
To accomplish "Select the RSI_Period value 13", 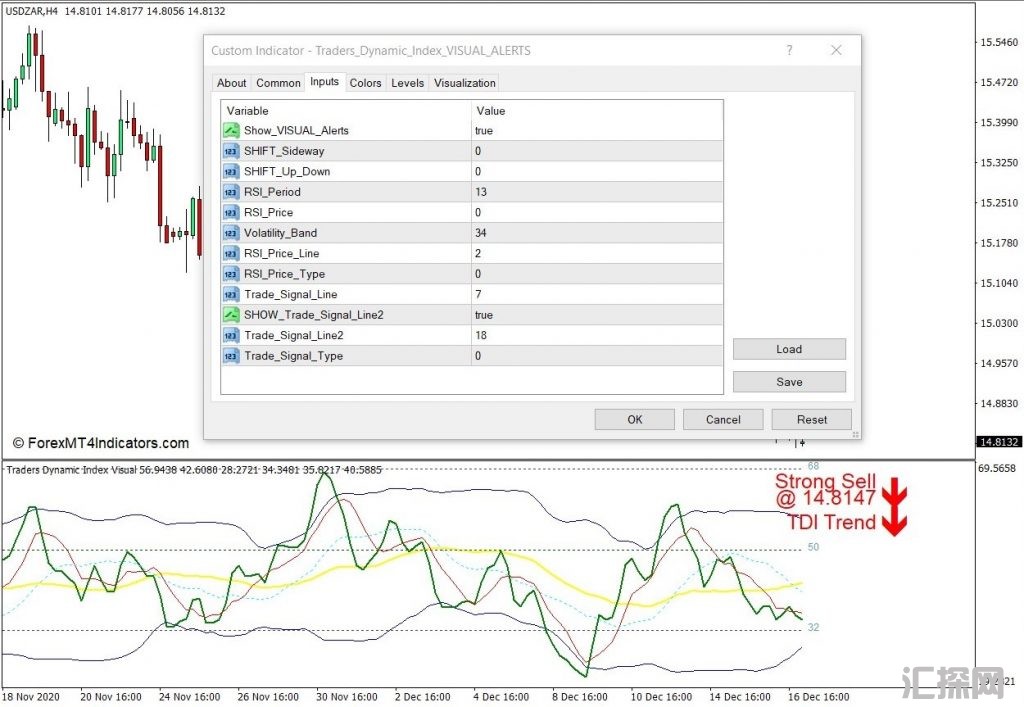I will coord(481,192).
